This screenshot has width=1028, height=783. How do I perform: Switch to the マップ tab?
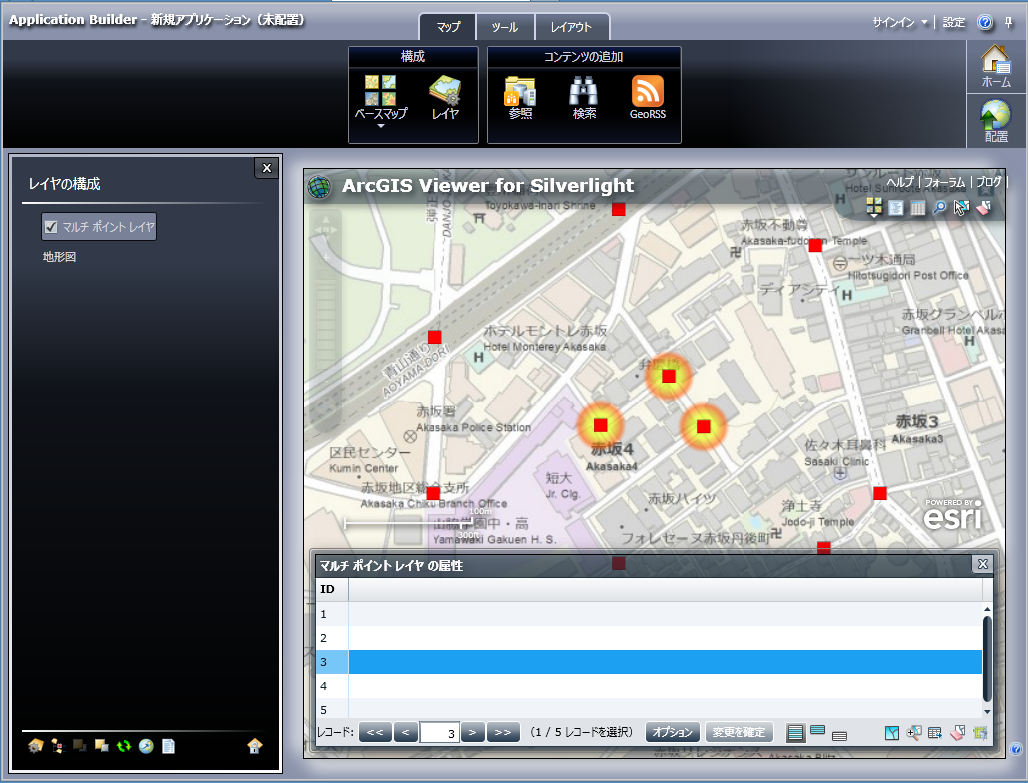pos(448,27)
